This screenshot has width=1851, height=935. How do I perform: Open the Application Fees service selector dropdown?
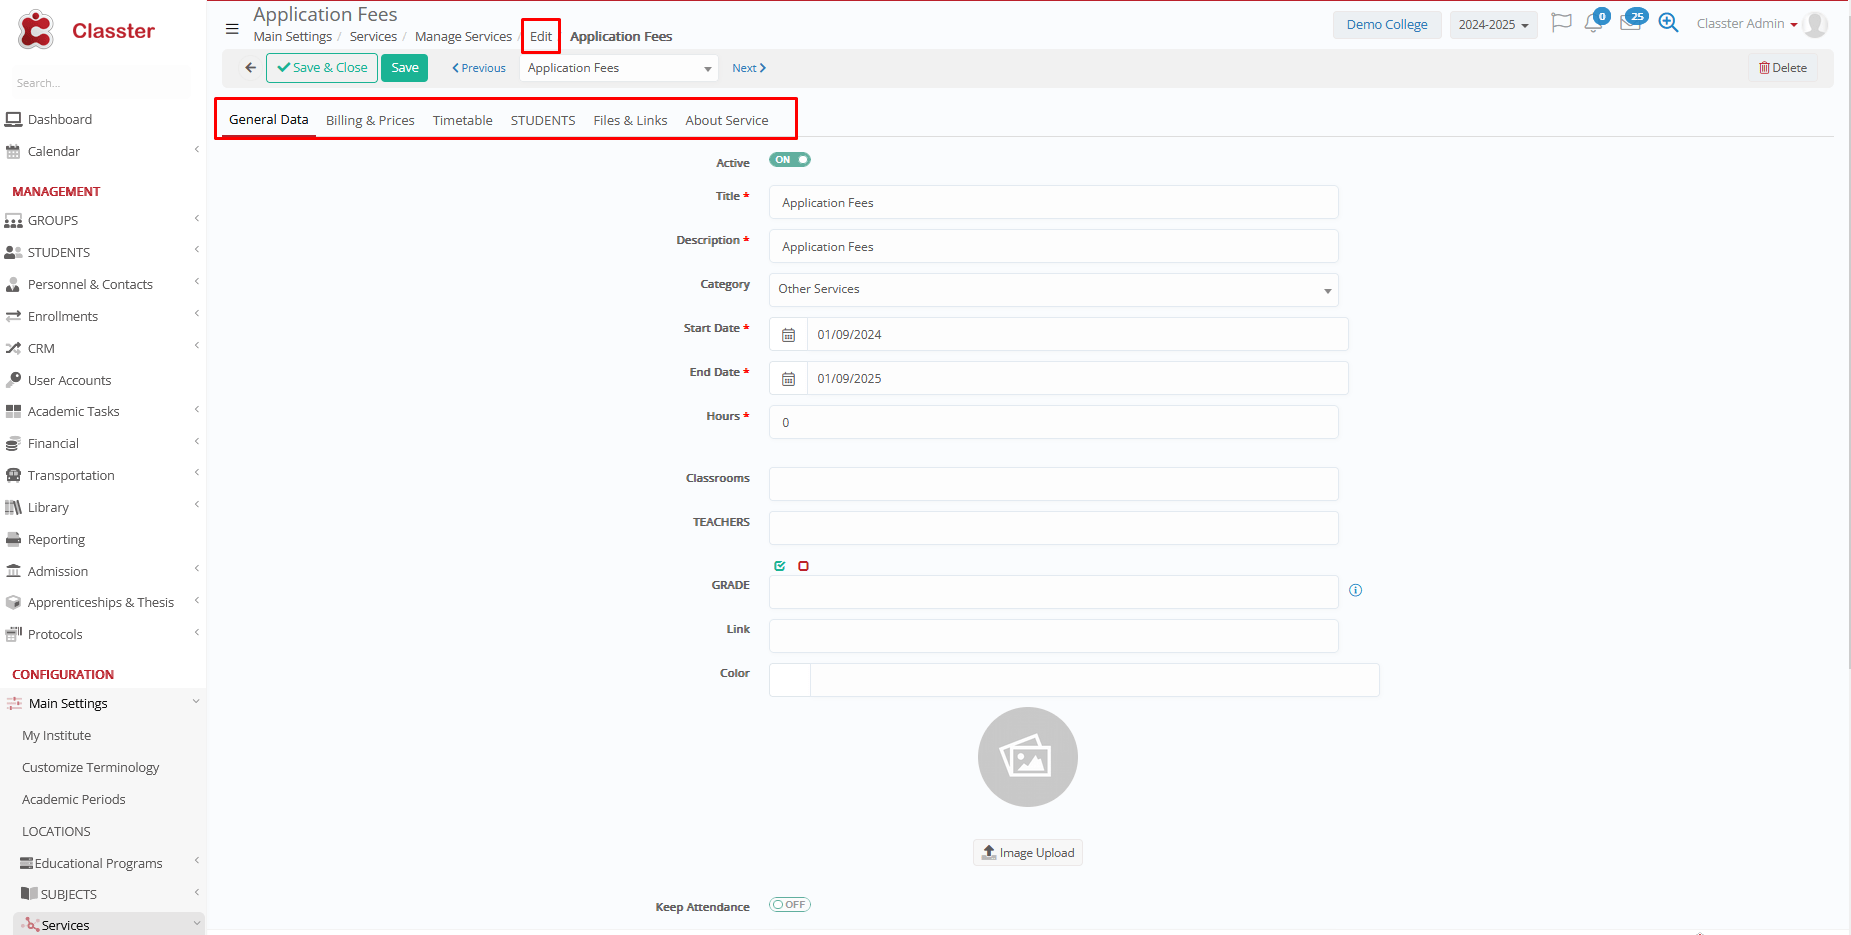(x=619, y=68)
